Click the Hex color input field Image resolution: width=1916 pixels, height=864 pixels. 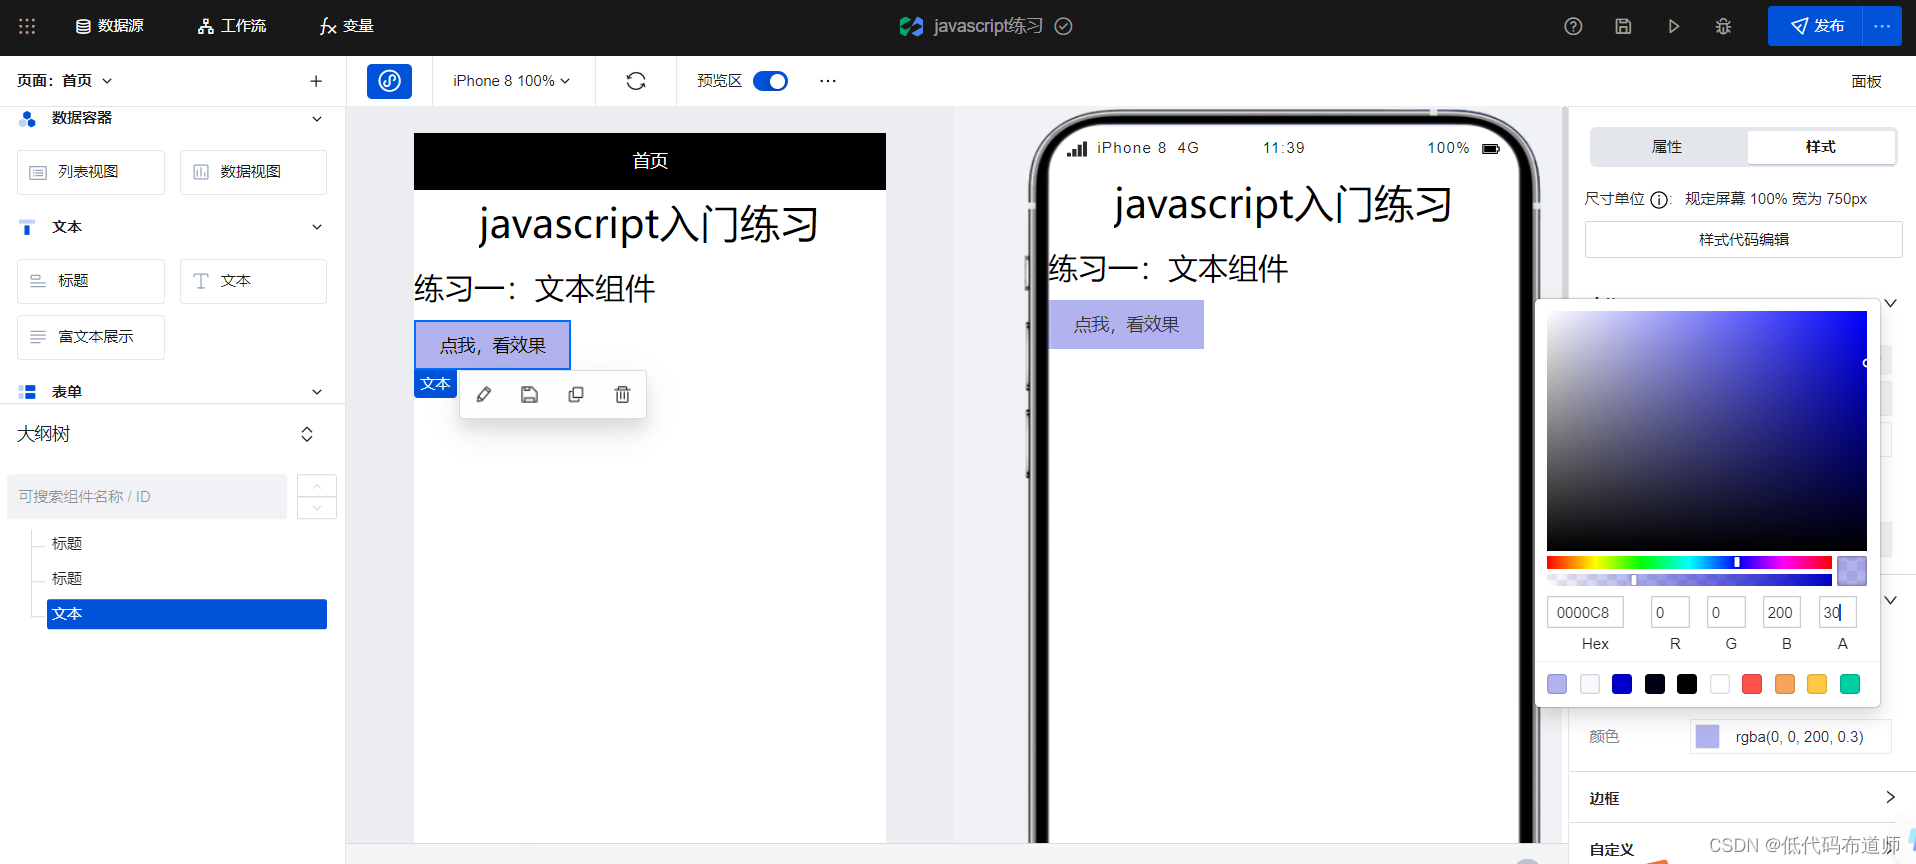(x=1584, y=612)
